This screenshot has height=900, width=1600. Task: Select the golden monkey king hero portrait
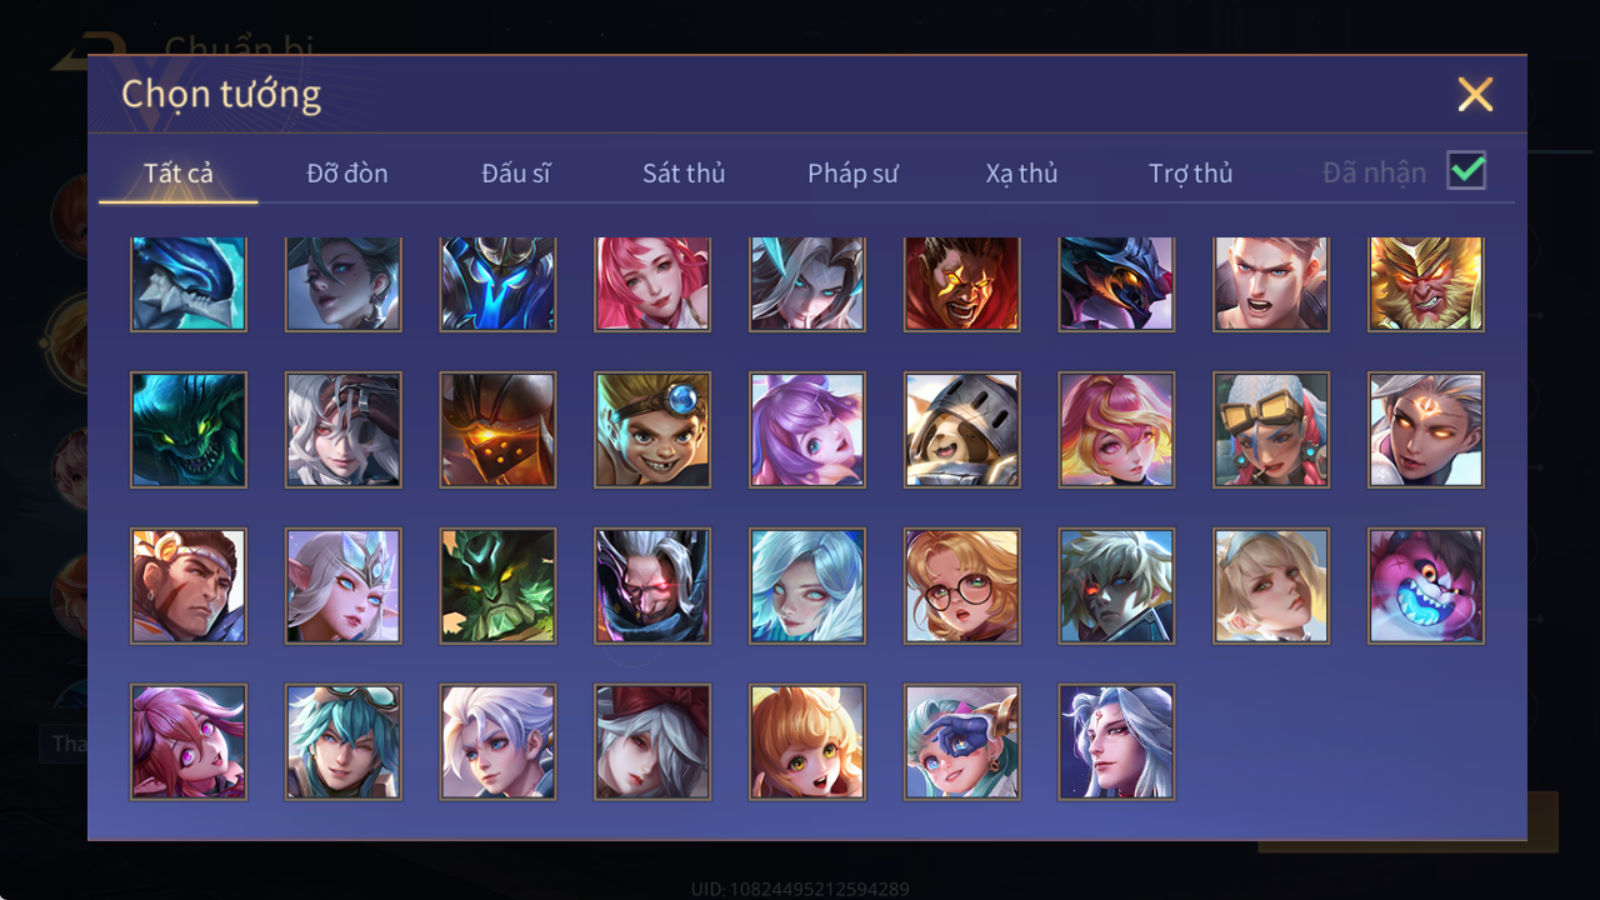click(x=1426, y=284)
